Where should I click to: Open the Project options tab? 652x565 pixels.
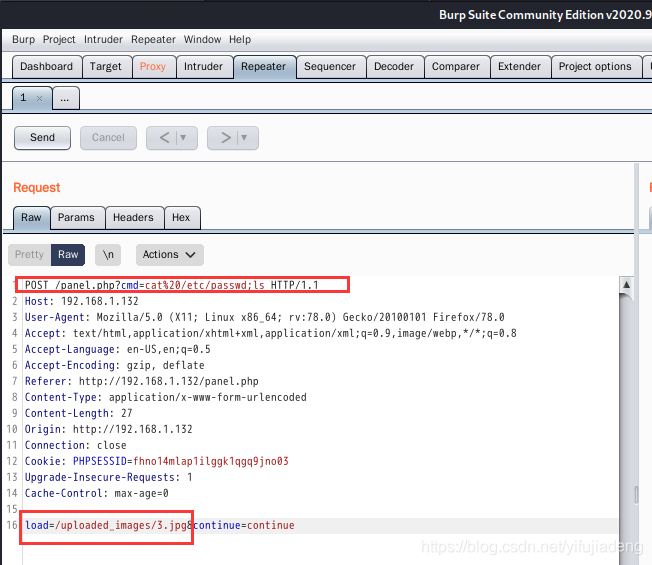[595, 67]
